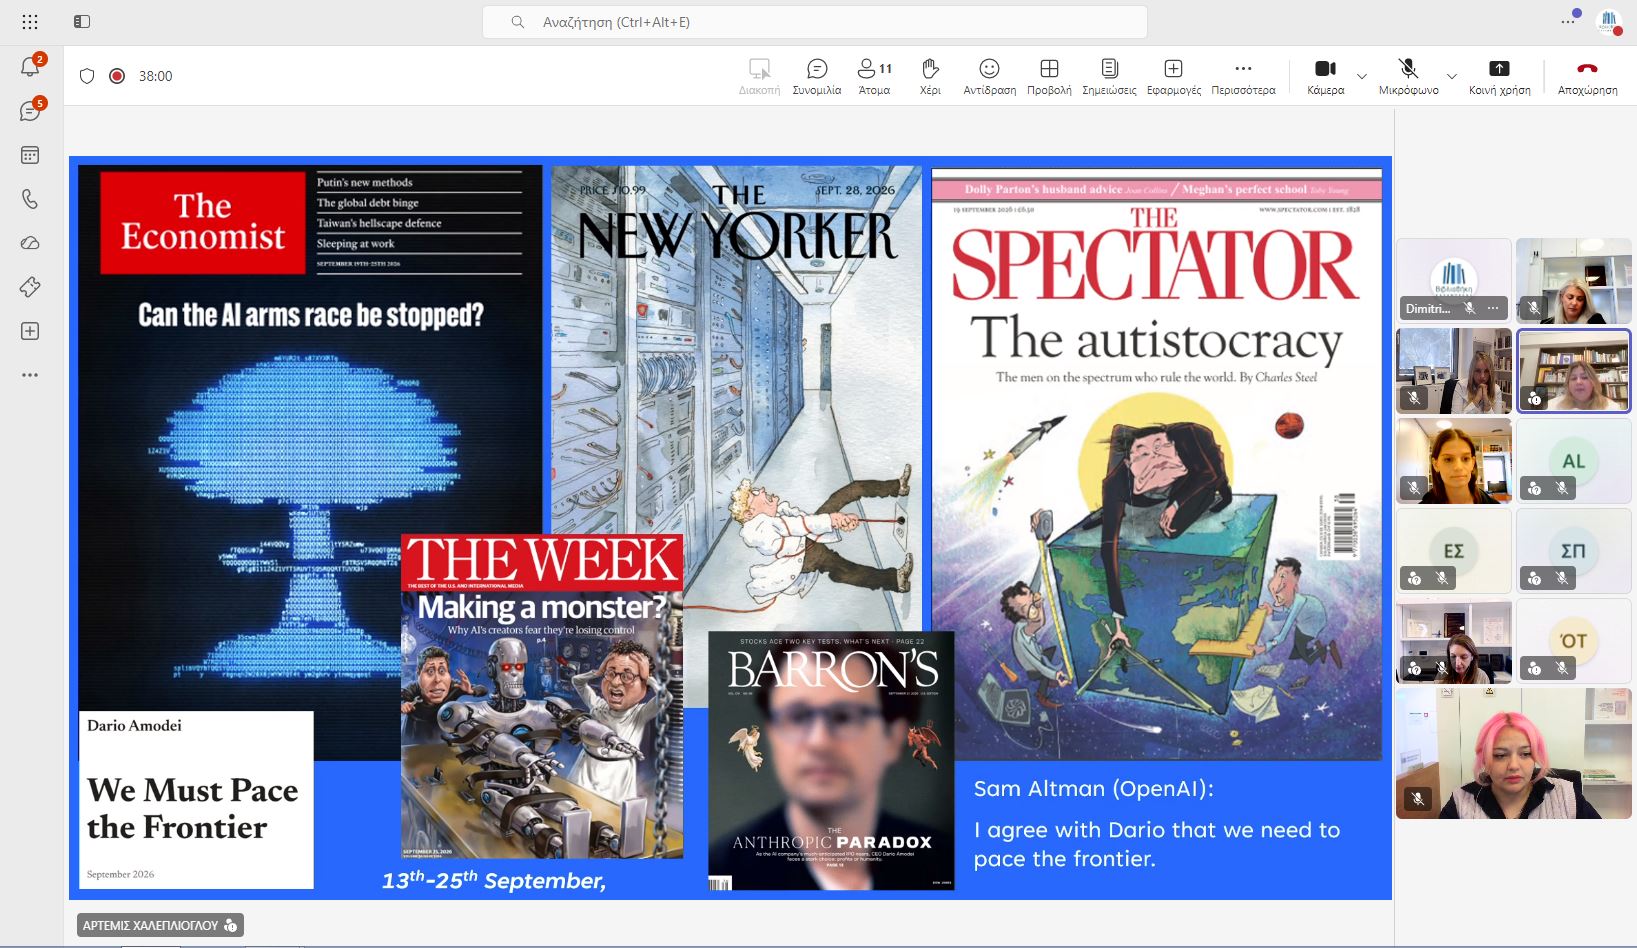Image resolution: width=1637 pixels, height=948 pixels.
Task: Toggle the Κάμερα camera on or off
Action: [1325, 76]
